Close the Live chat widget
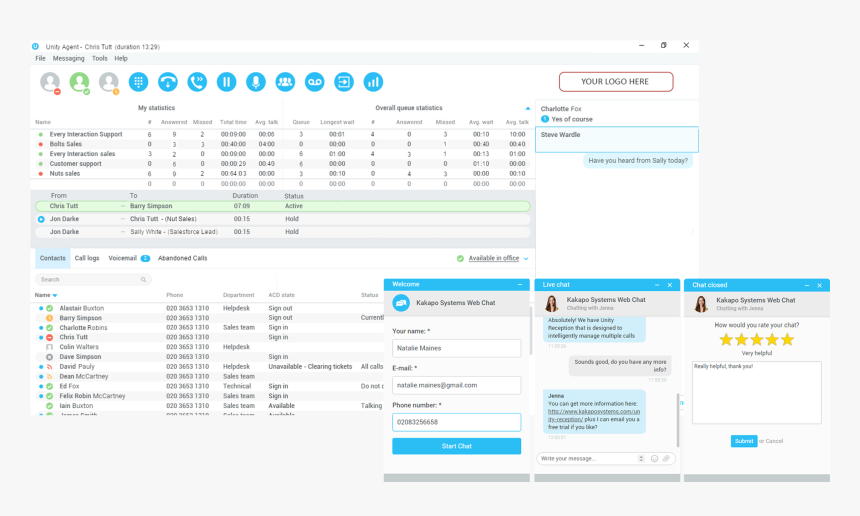The image size is (860, 516). click(x=670, y=285)
